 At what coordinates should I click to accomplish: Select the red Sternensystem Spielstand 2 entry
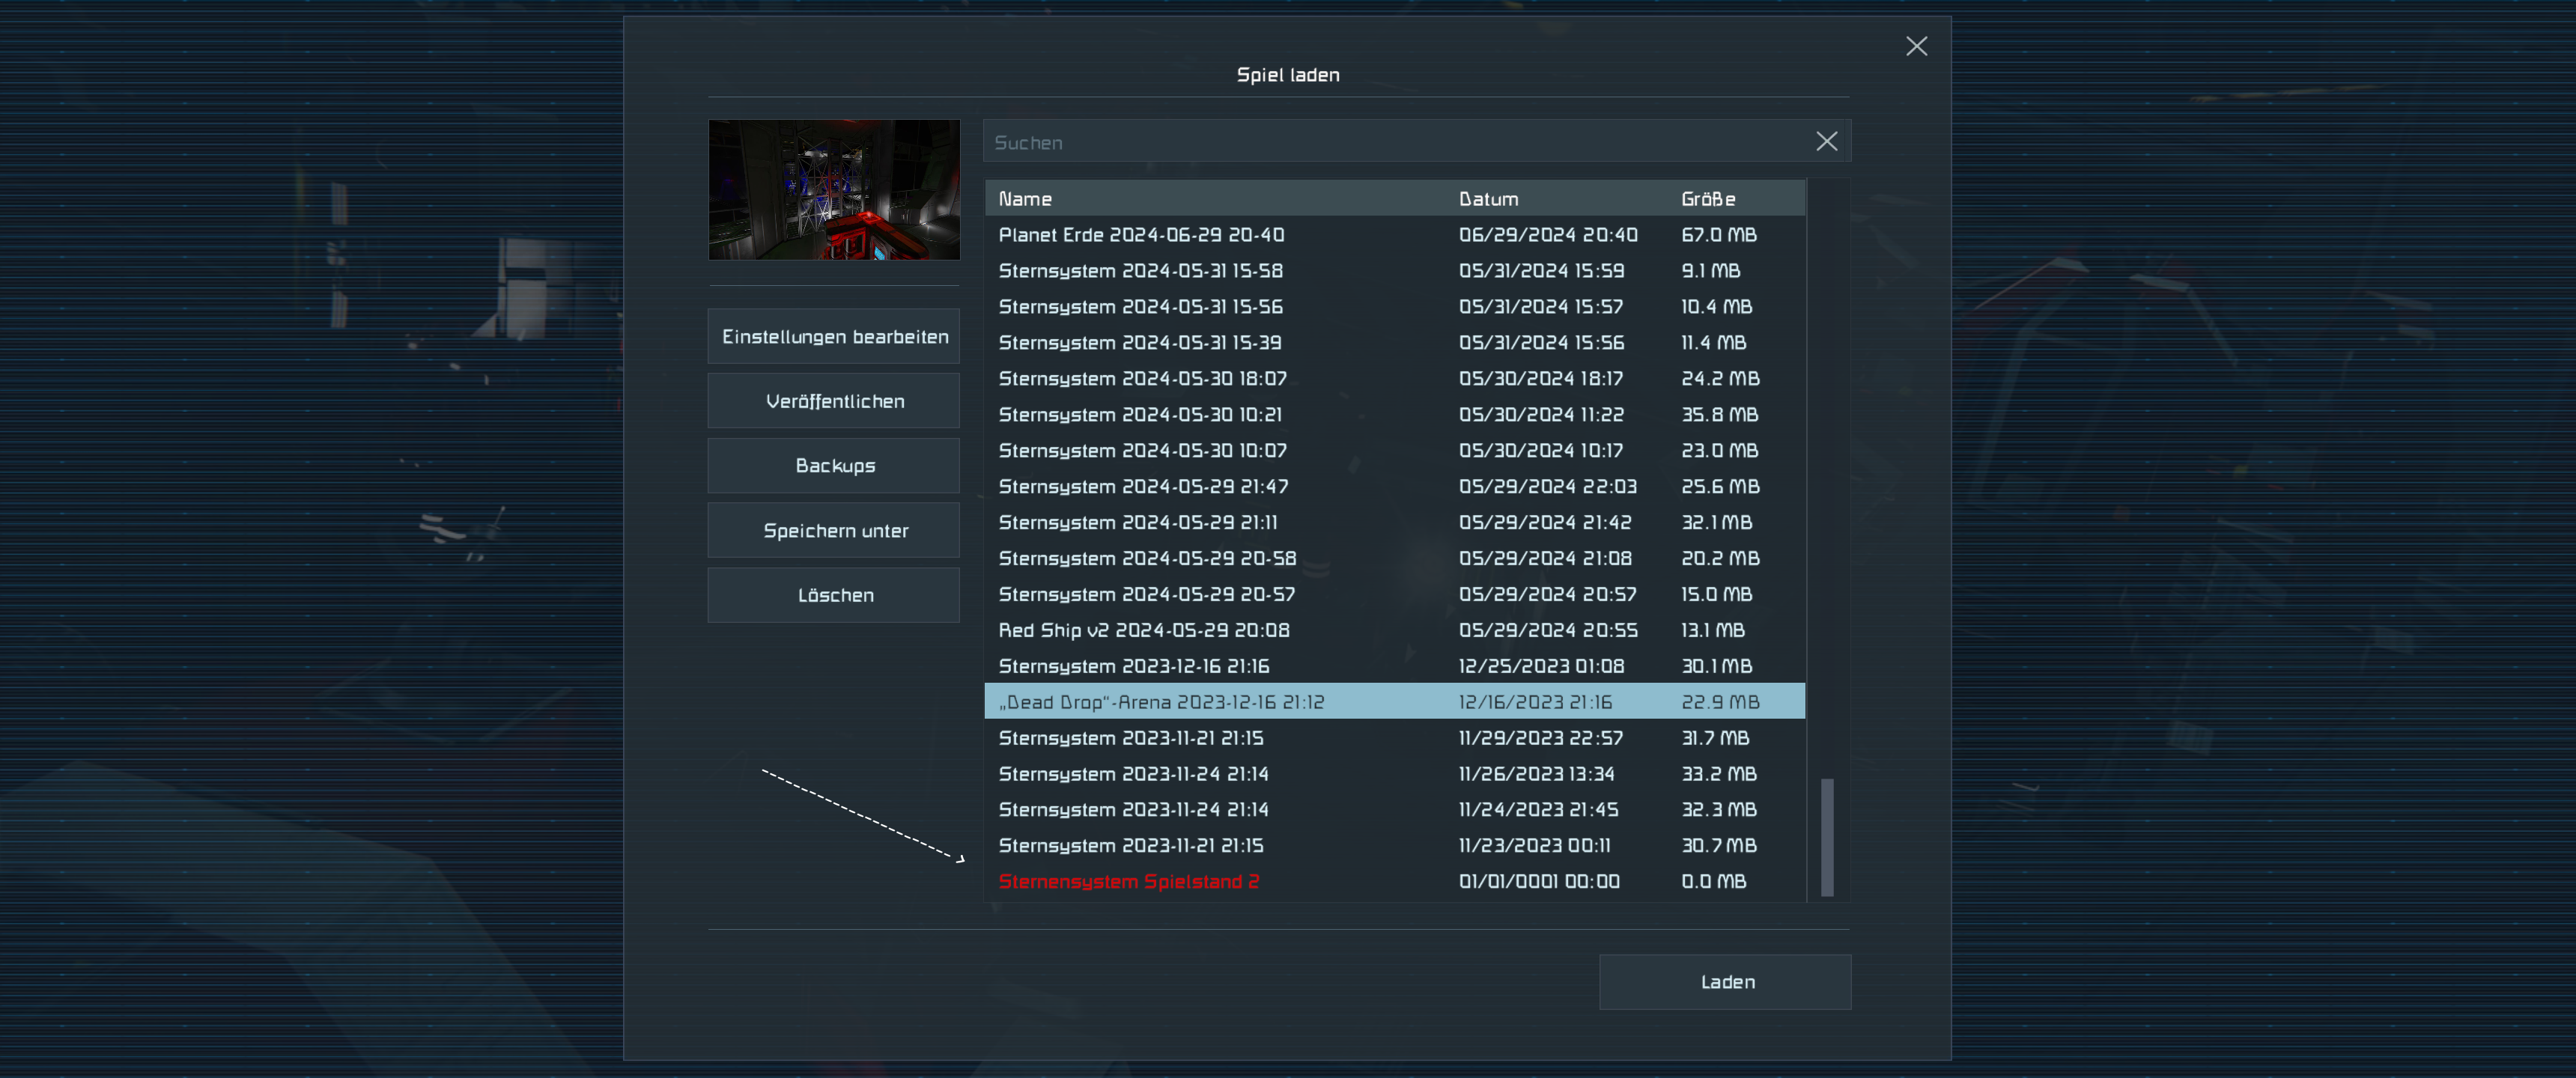[x=1128, y=882]
